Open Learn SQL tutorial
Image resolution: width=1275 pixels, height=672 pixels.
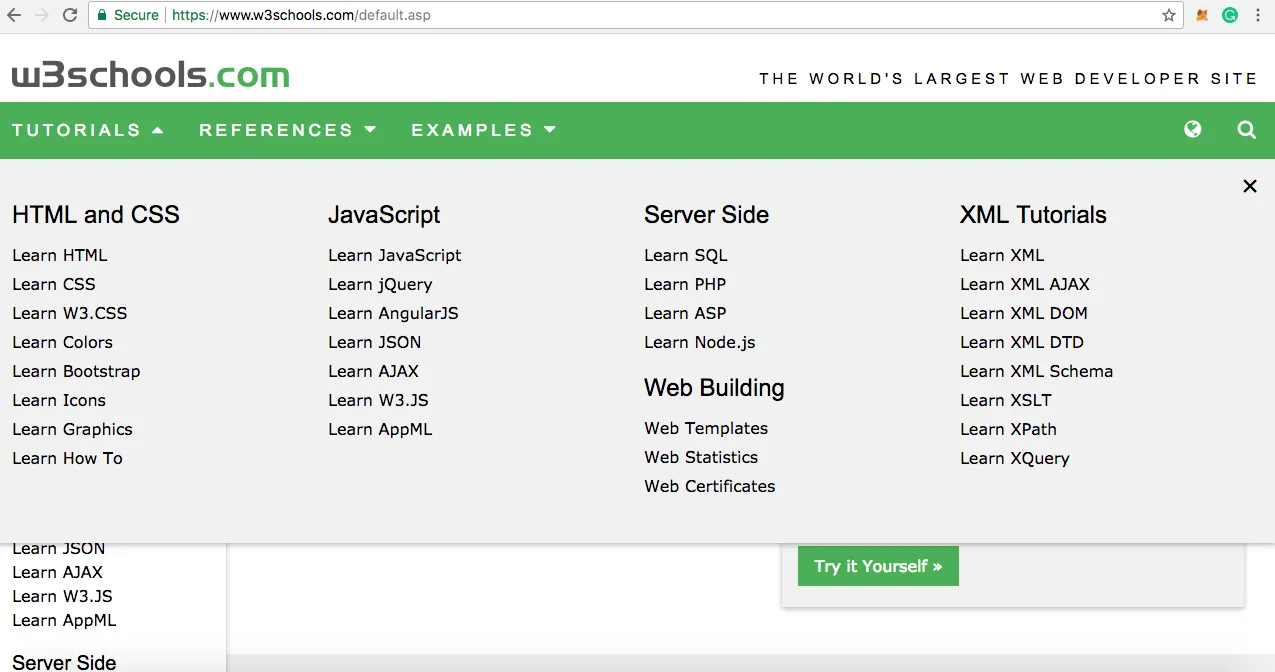tap(686, 255)
